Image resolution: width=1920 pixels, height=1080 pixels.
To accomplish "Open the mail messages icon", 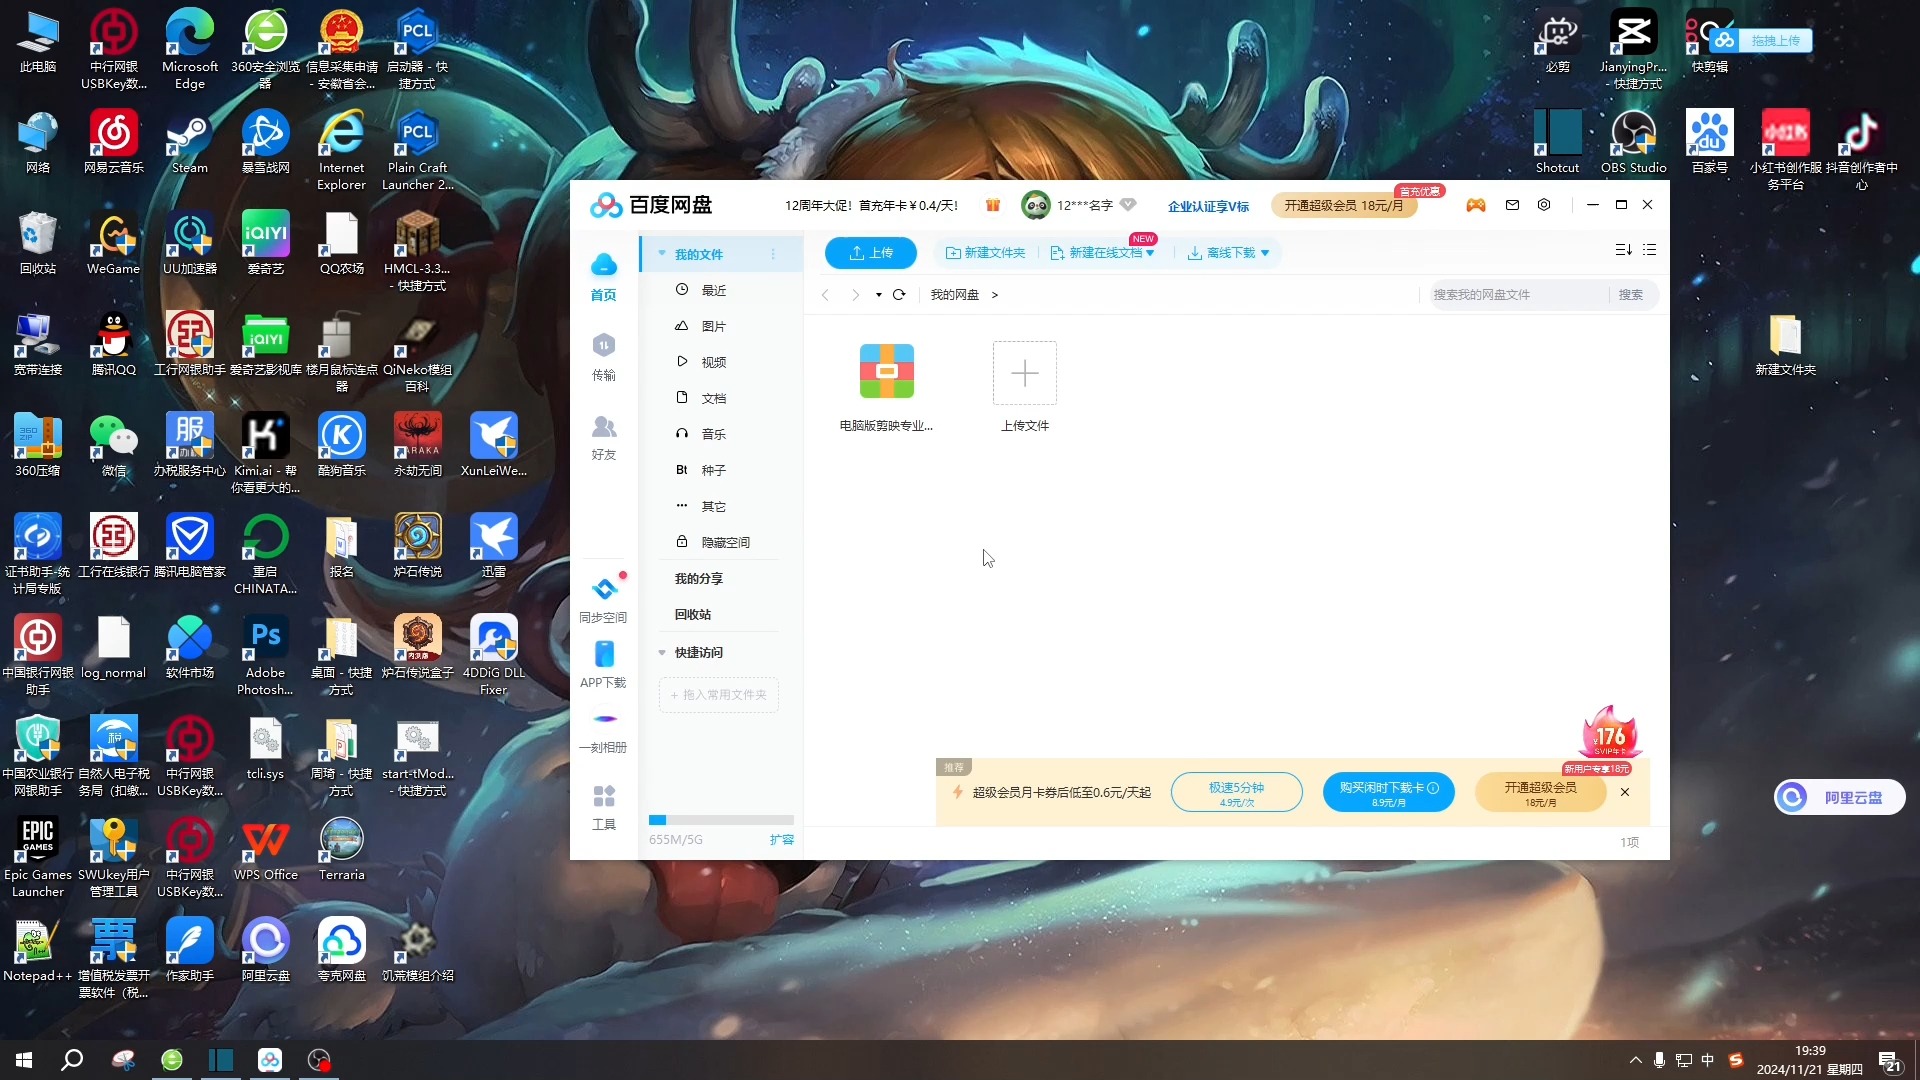I will tap(1512, 205).
